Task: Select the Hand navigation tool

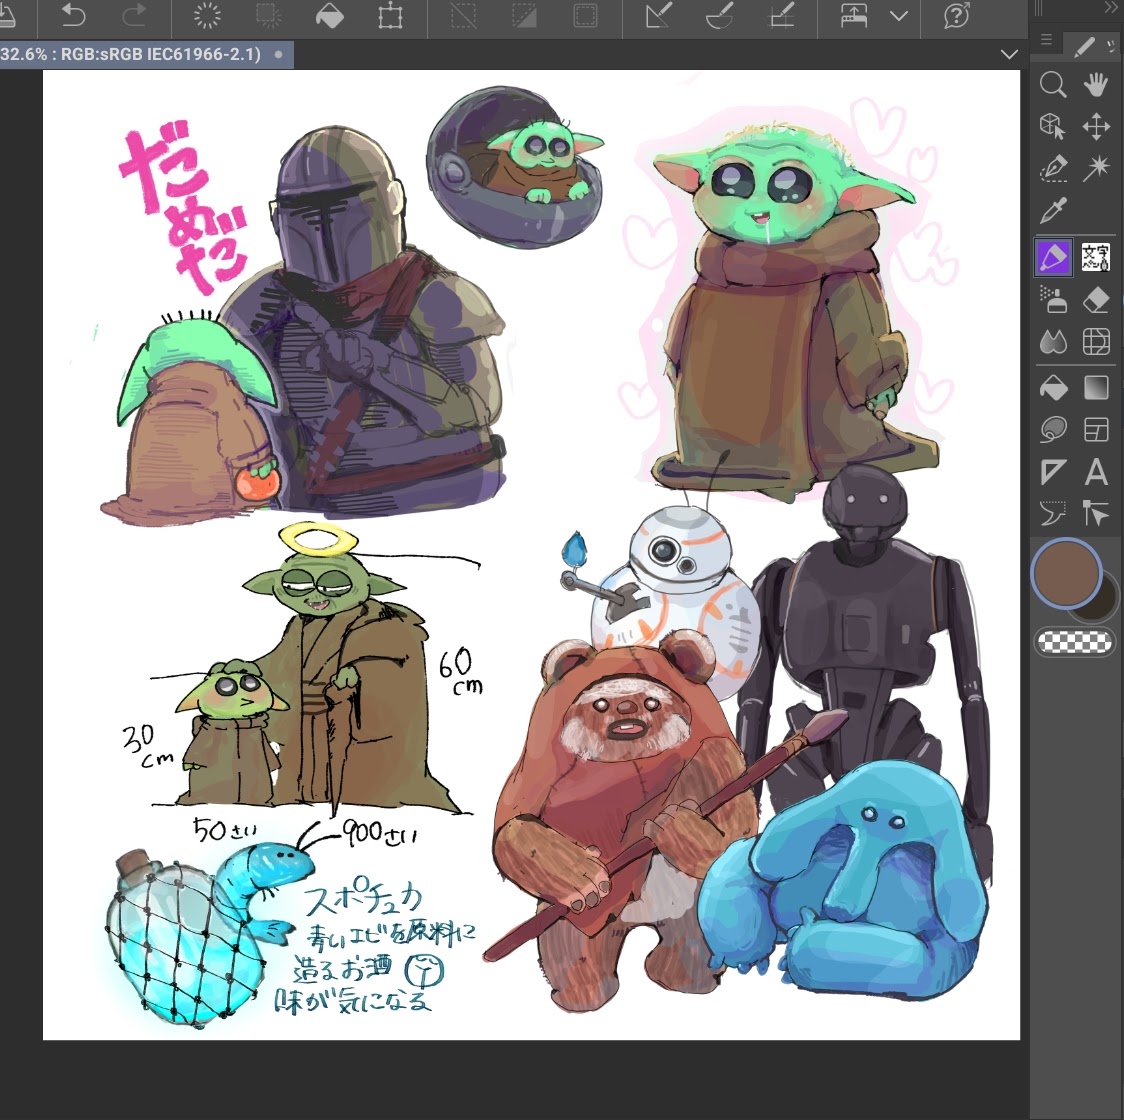Action: coord(1096,85)
